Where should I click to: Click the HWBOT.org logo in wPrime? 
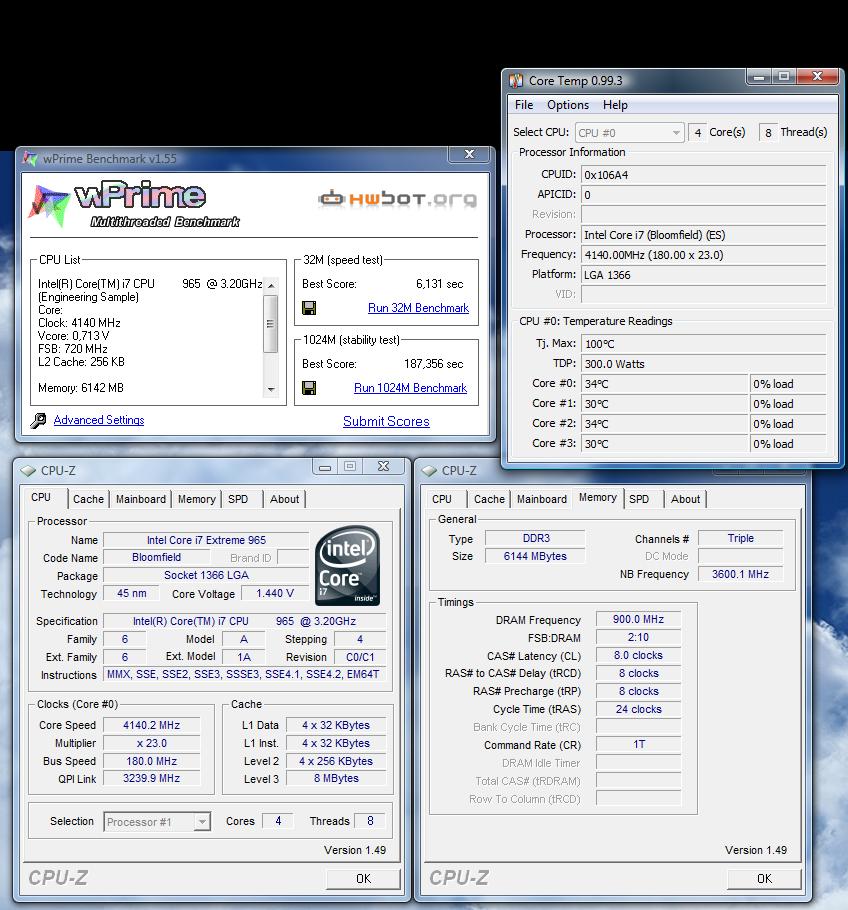click(x=398, y=198)
